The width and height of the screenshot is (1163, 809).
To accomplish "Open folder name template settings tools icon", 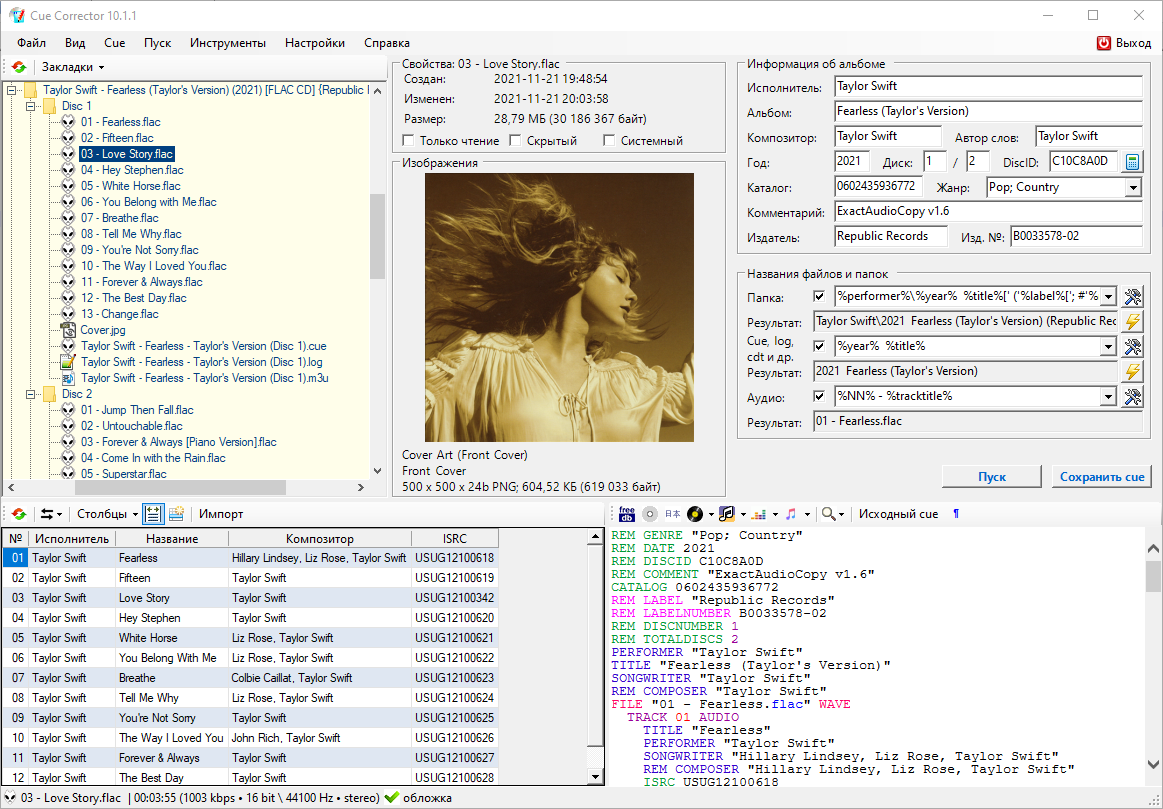I will click(1132, 296).
